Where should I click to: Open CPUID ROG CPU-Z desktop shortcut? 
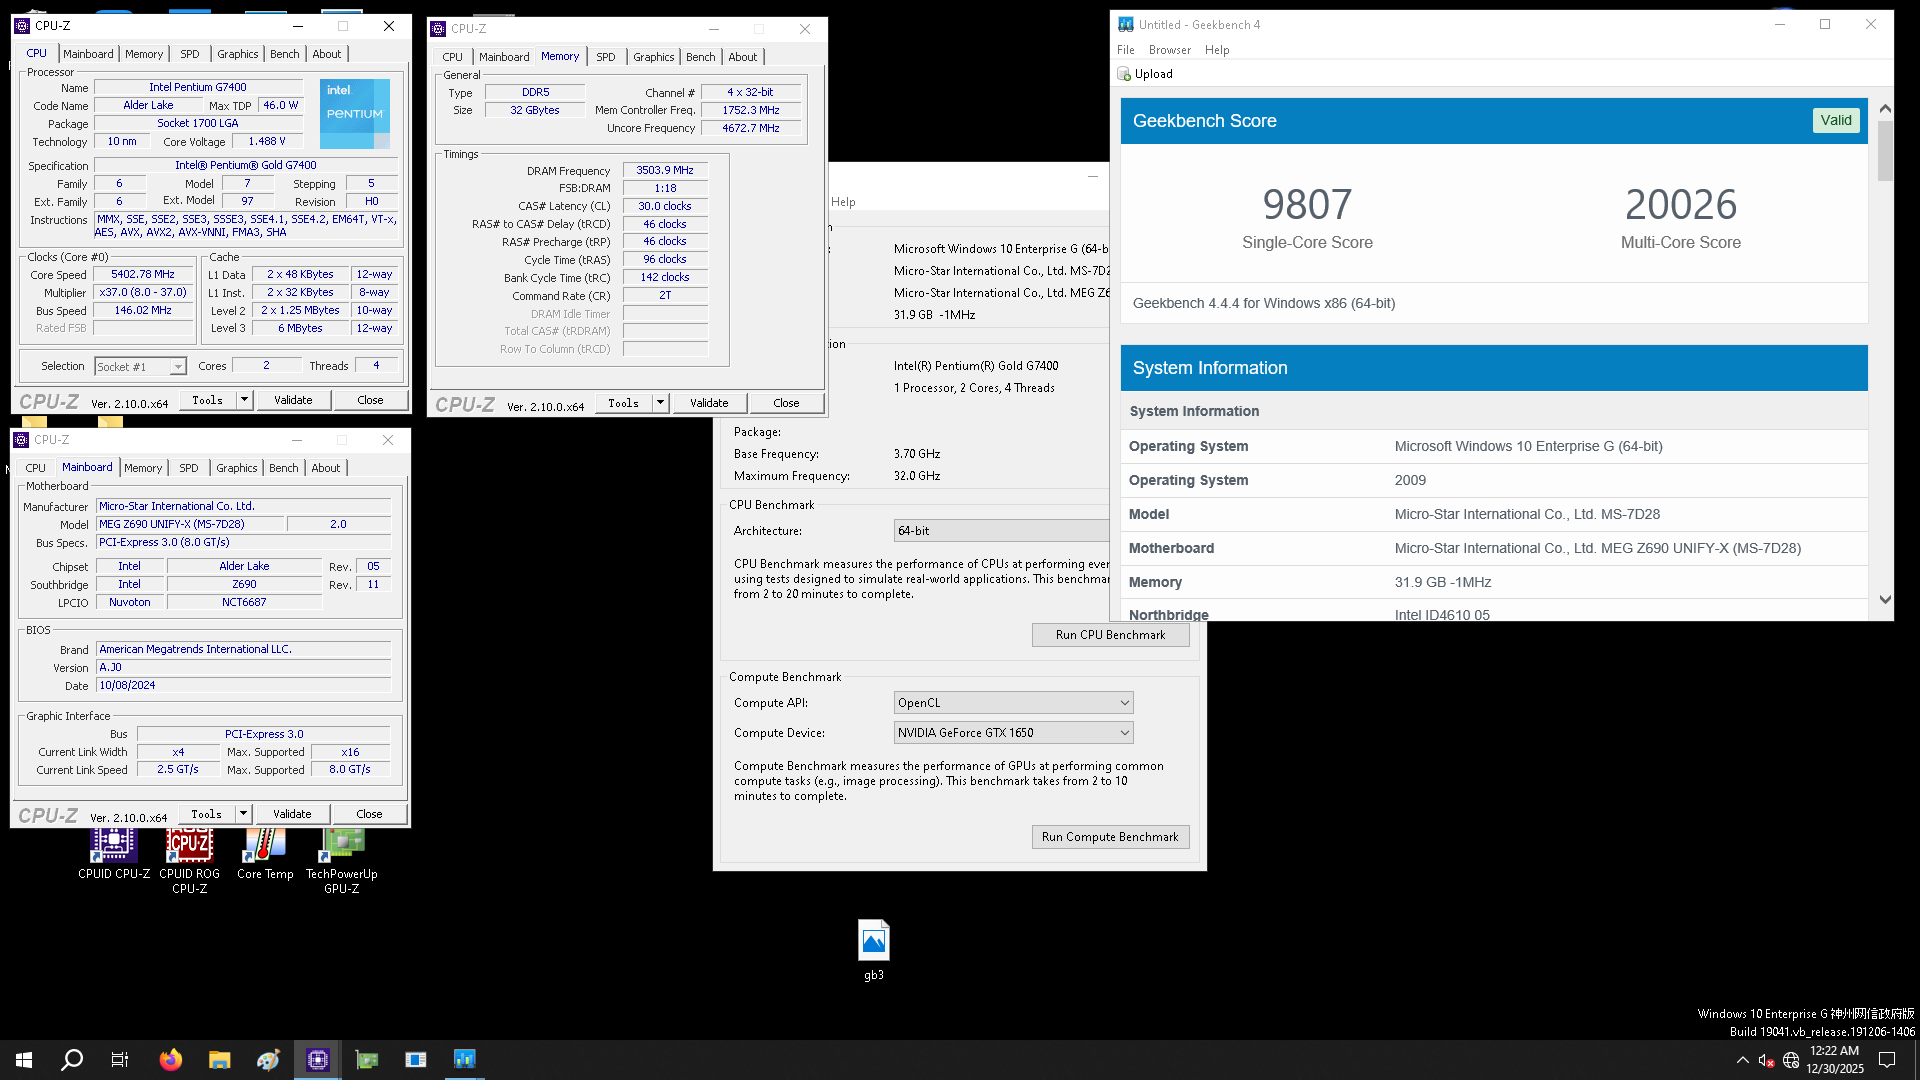190,861
